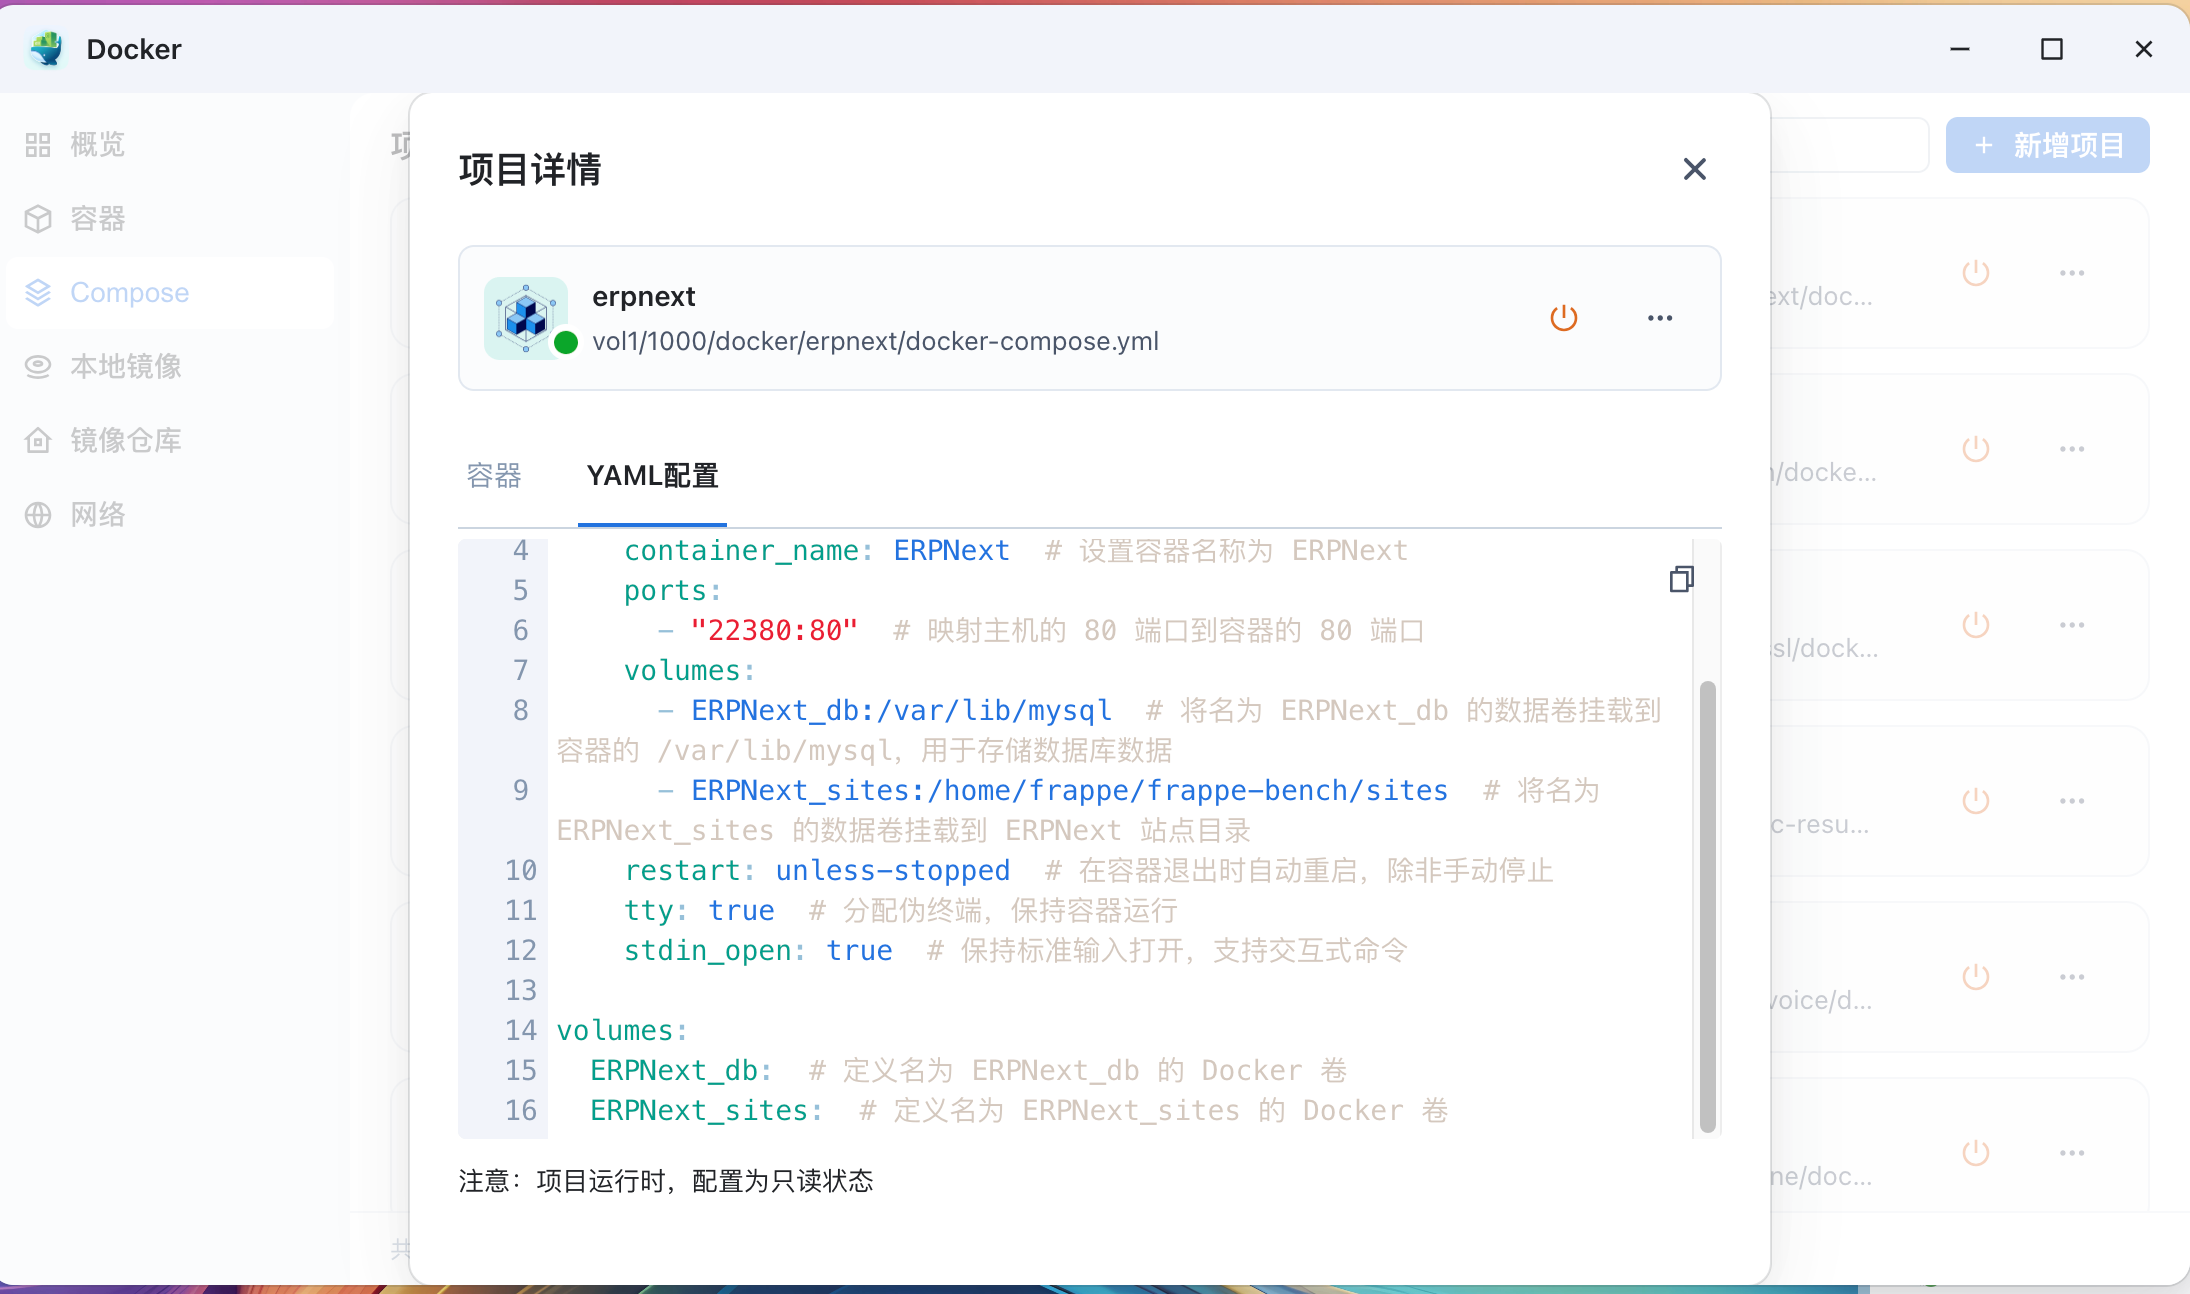Click the YAML editor vertical scrollbar
This screenshot has height=1294, width=2190.
click(x=1707, y=905)
